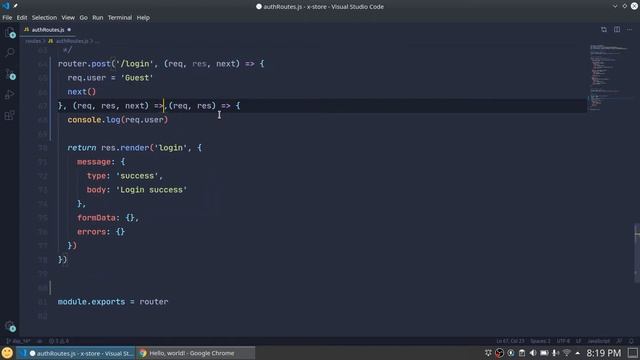
Task: Open the Selection menu
Action: pos(44,18)
